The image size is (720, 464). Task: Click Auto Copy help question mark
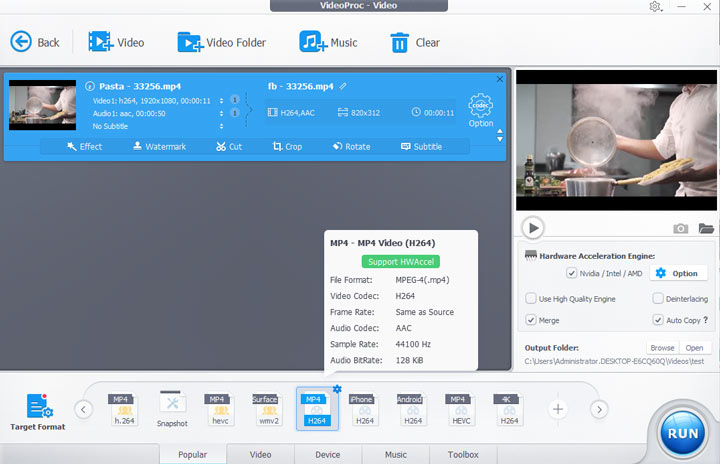click(x=706, y=320)
